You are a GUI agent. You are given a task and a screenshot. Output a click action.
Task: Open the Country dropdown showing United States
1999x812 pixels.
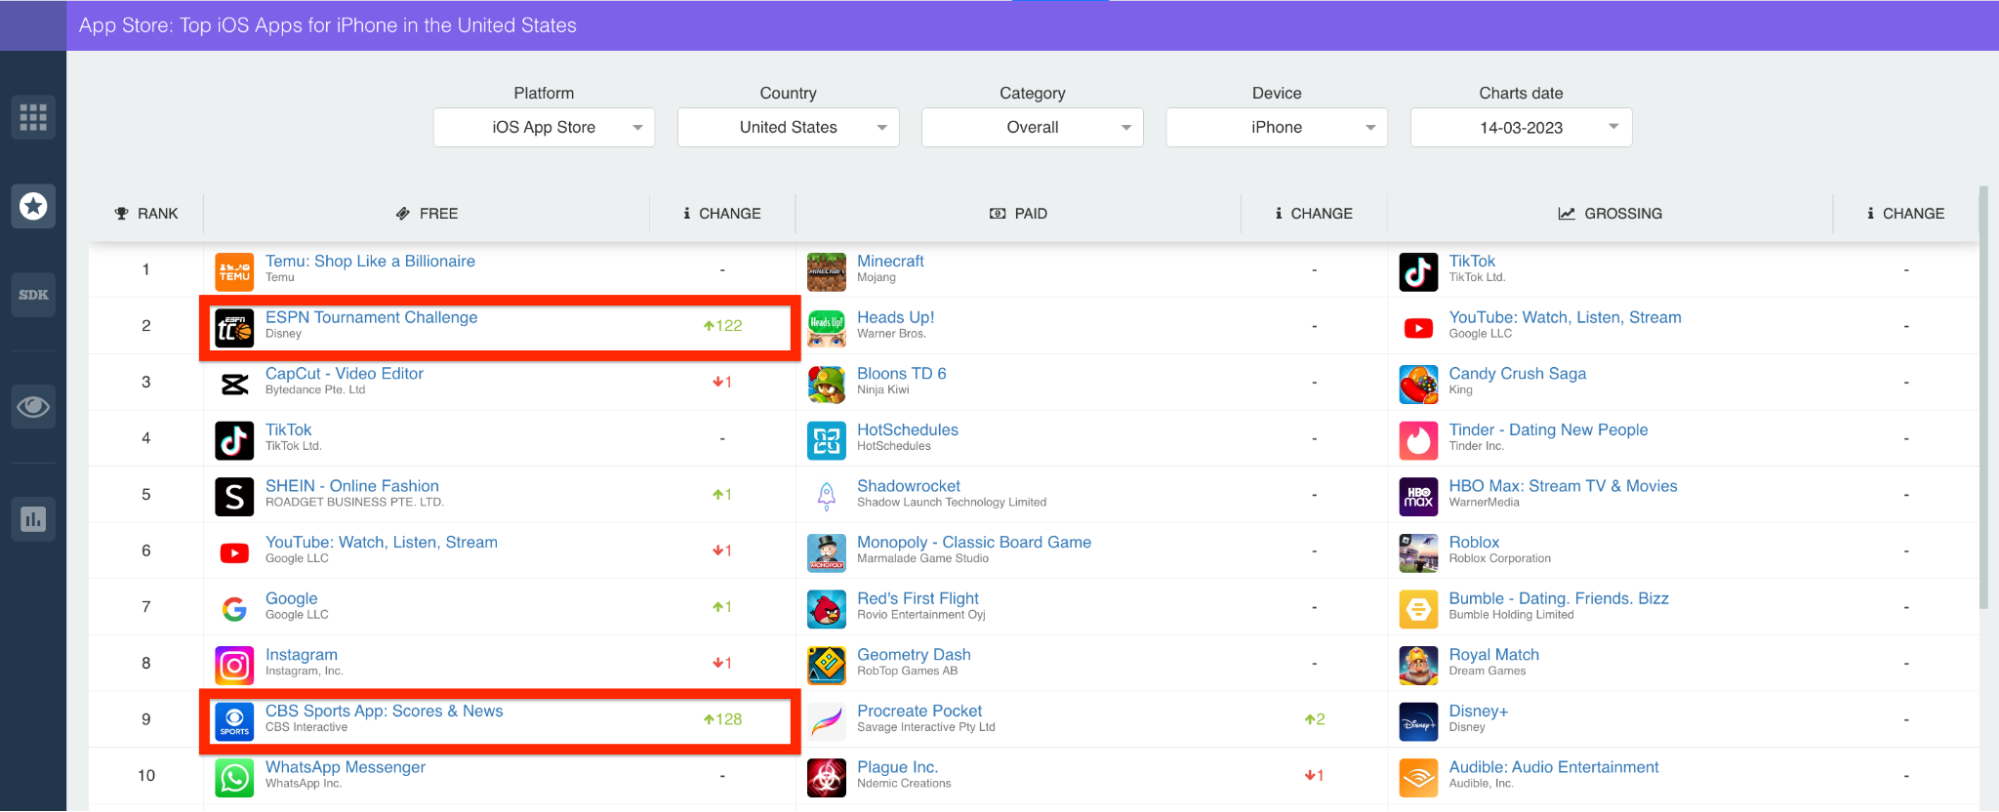pos(788,127)
